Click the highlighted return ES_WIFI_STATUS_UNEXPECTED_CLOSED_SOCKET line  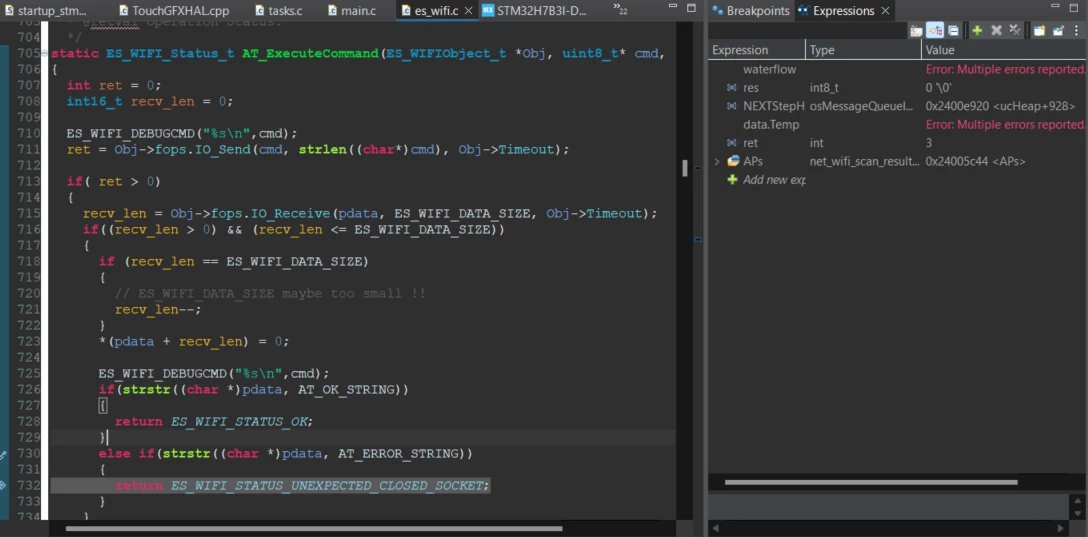pyautogui.click(x=270, y=486)
